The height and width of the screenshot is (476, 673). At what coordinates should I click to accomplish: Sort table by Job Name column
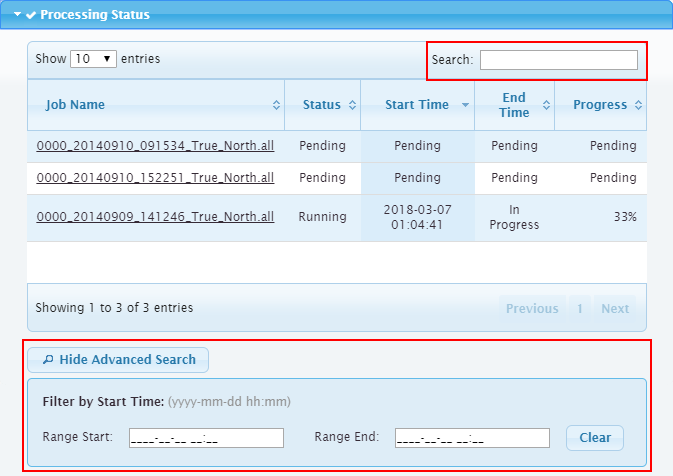tap(276, 105)
